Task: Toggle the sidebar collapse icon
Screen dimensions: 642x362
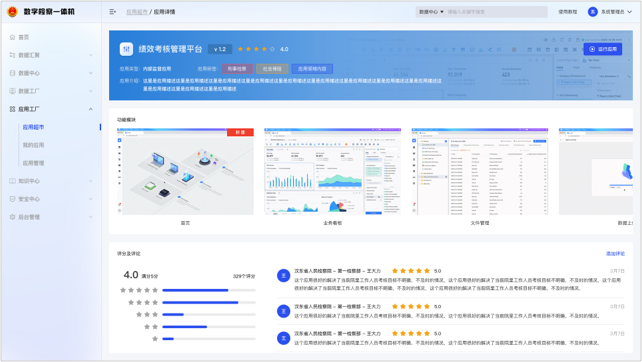Action: pos(112,12)
